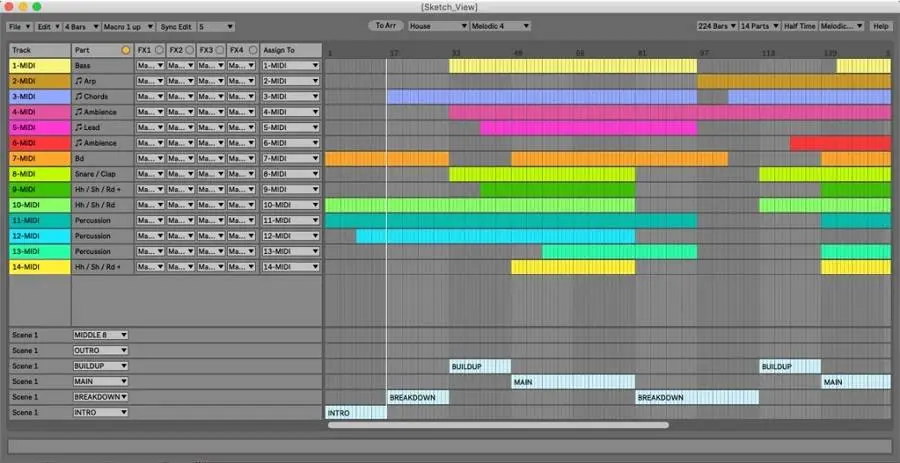Open the BREAKDOWN scene dropdown
The image size is (900, 463).
tap(100, 396)
